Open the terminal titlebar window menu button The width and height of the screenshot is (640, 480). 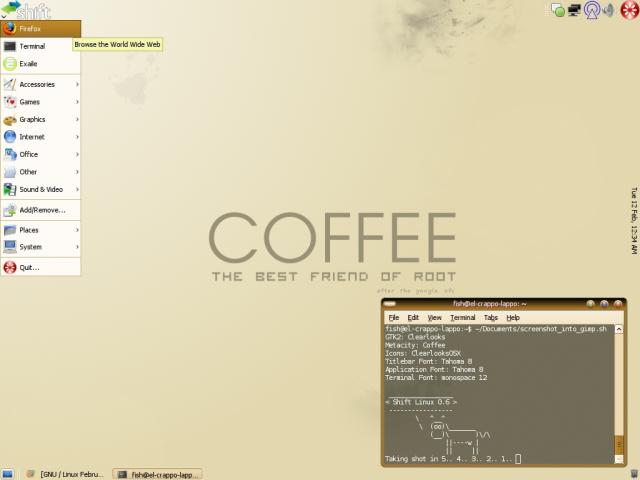(x=390, y=304)
